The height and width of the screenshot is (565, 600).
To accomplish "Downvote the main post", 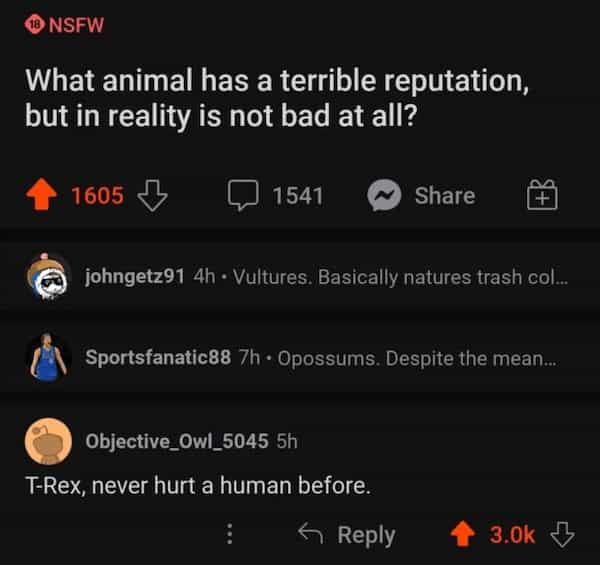I will click(150, 196).
